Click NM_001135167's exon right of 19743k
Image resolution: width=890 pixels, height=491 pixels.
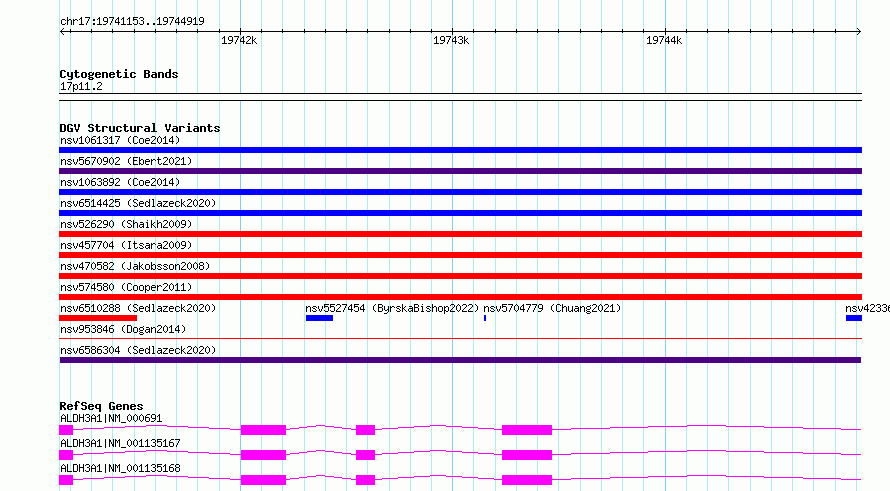(x=527, y=455)
